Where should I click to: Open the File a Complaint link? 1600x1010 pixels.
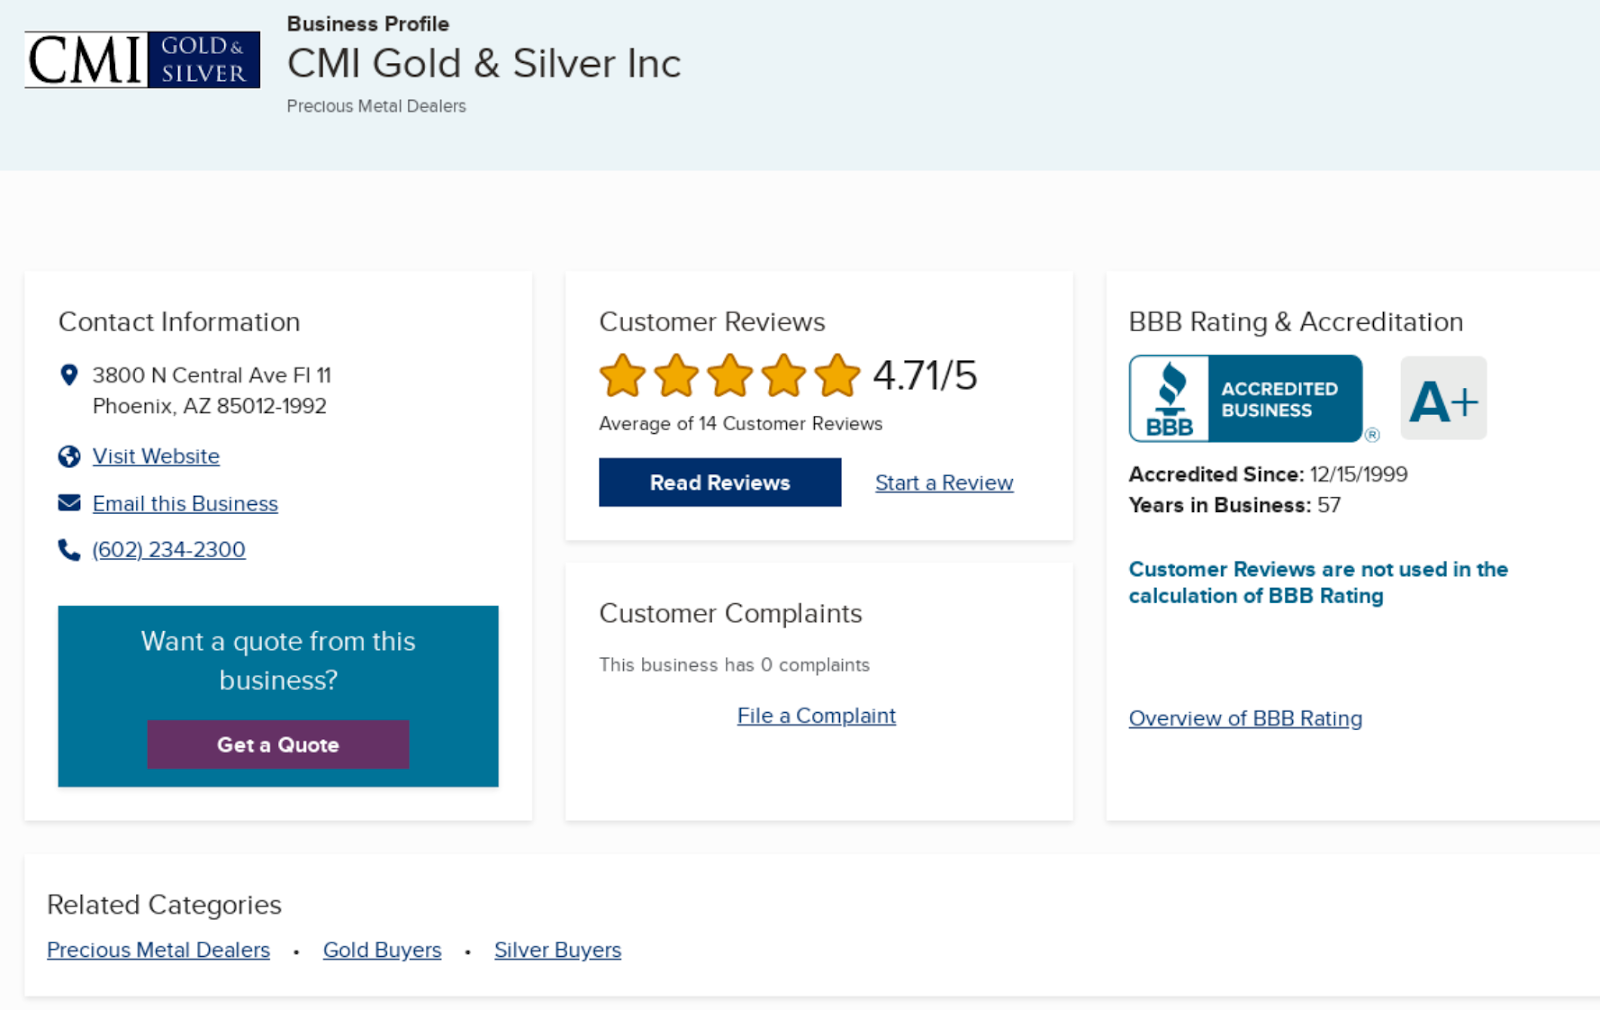(816, 716)
